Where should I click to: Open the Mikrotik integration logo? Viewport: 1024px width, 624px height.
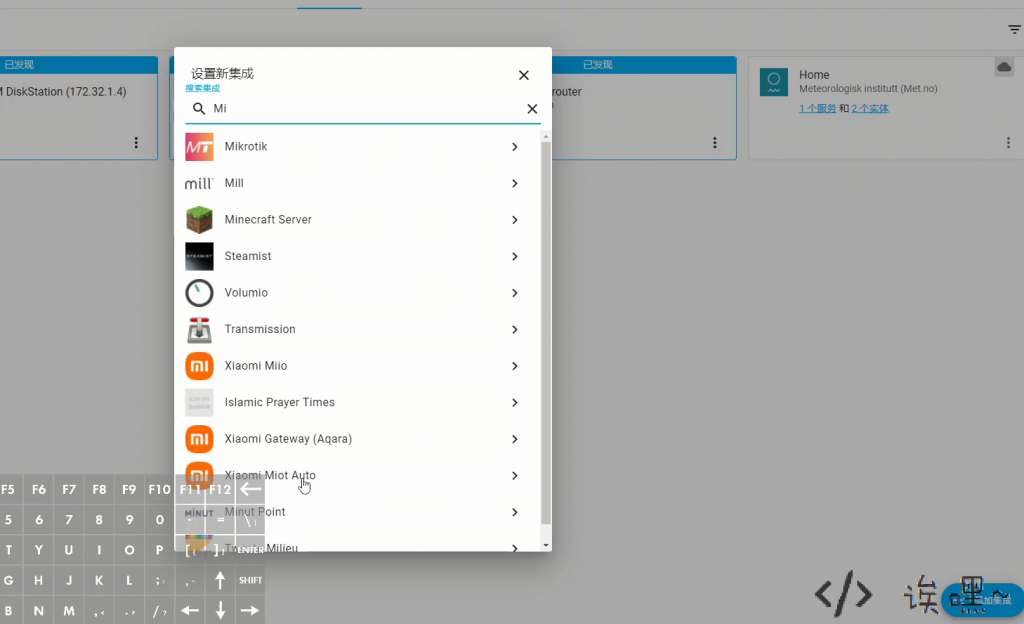point(199,147)
